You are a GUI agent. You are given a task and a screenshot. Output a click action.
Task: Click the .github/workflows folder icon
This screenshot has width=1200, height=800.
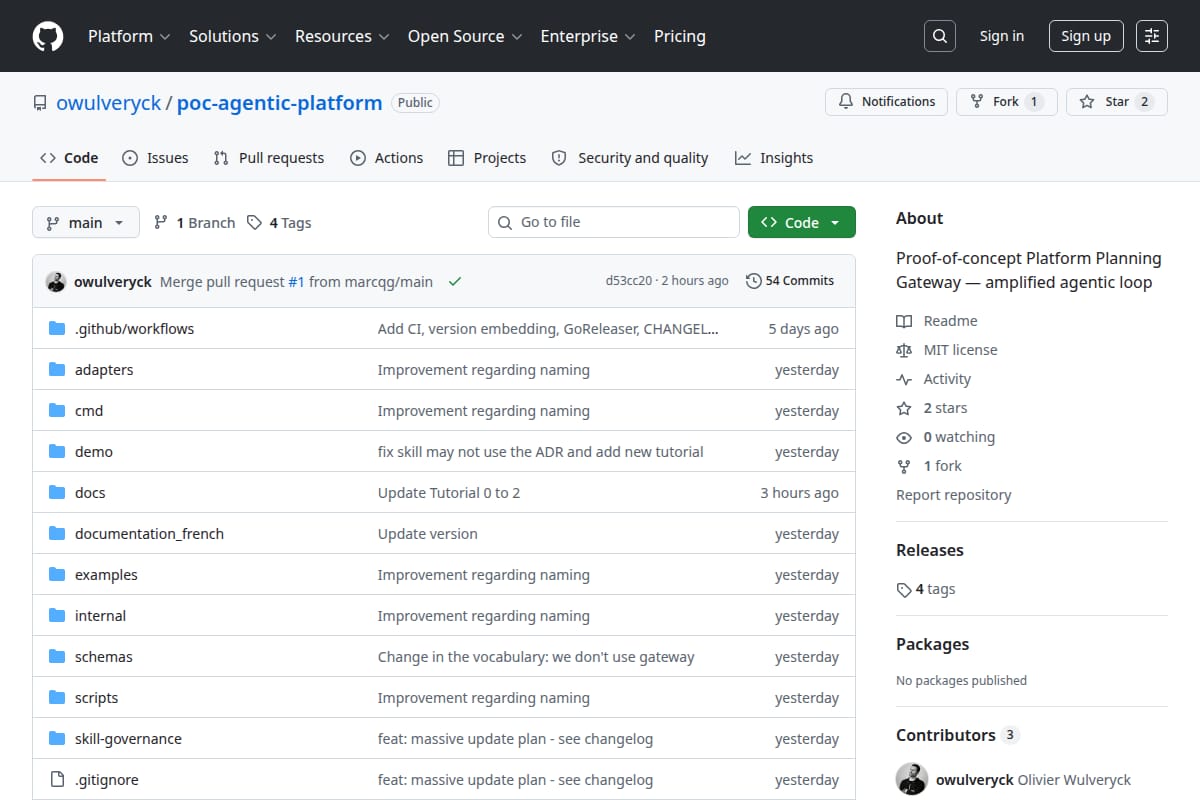coord(57,329)
